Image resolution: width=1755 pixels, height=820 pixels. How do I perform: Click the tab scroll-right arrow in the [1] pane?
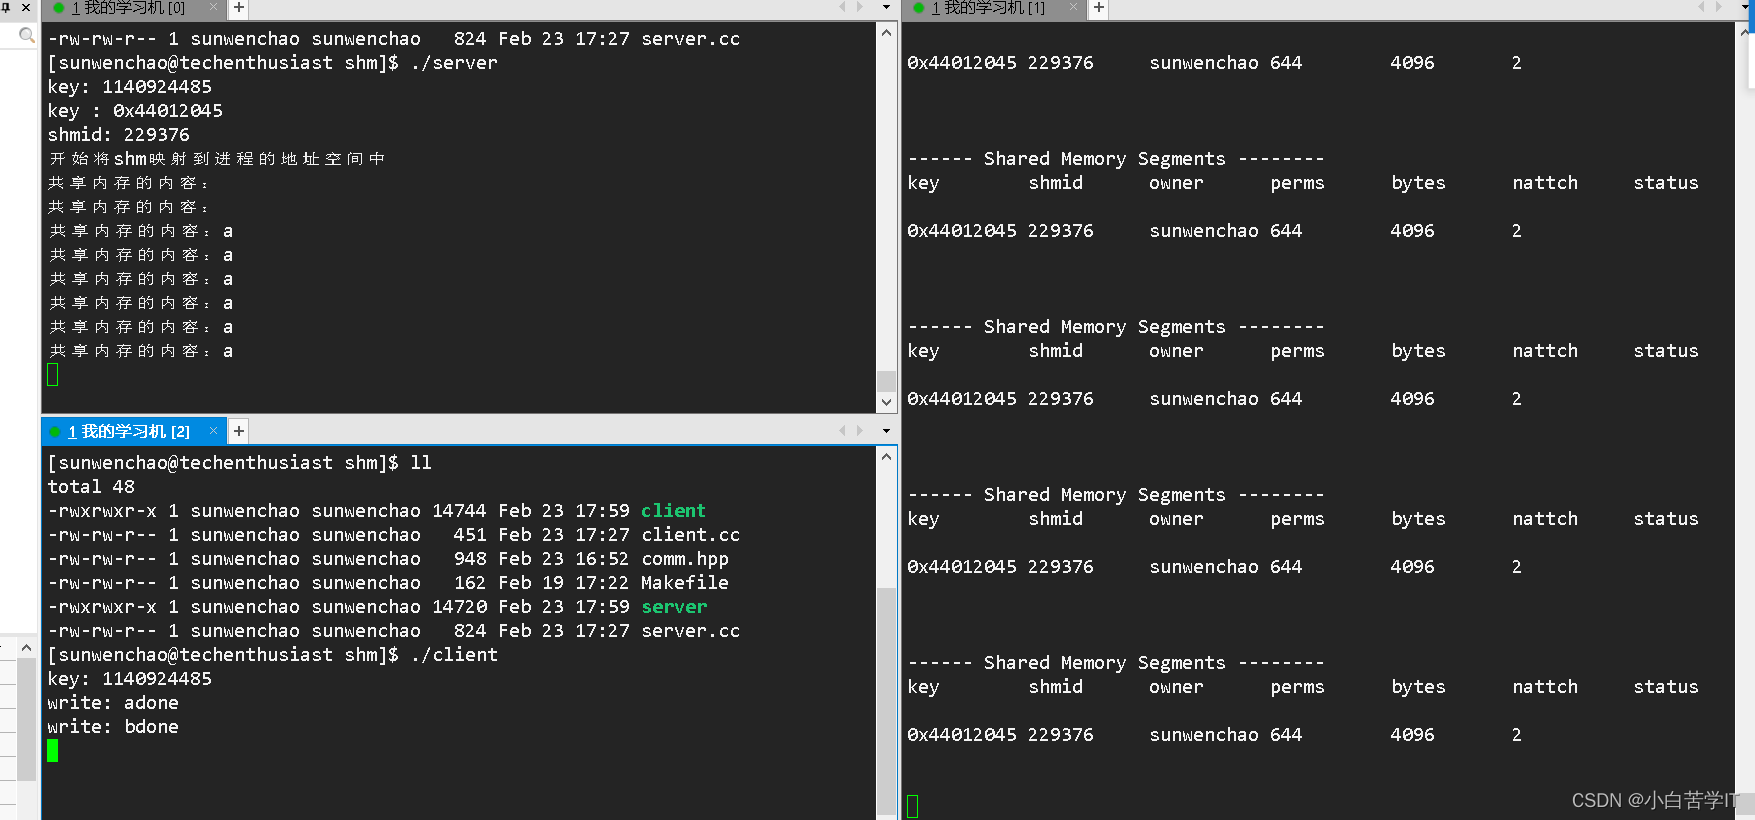coord(1719,7)
